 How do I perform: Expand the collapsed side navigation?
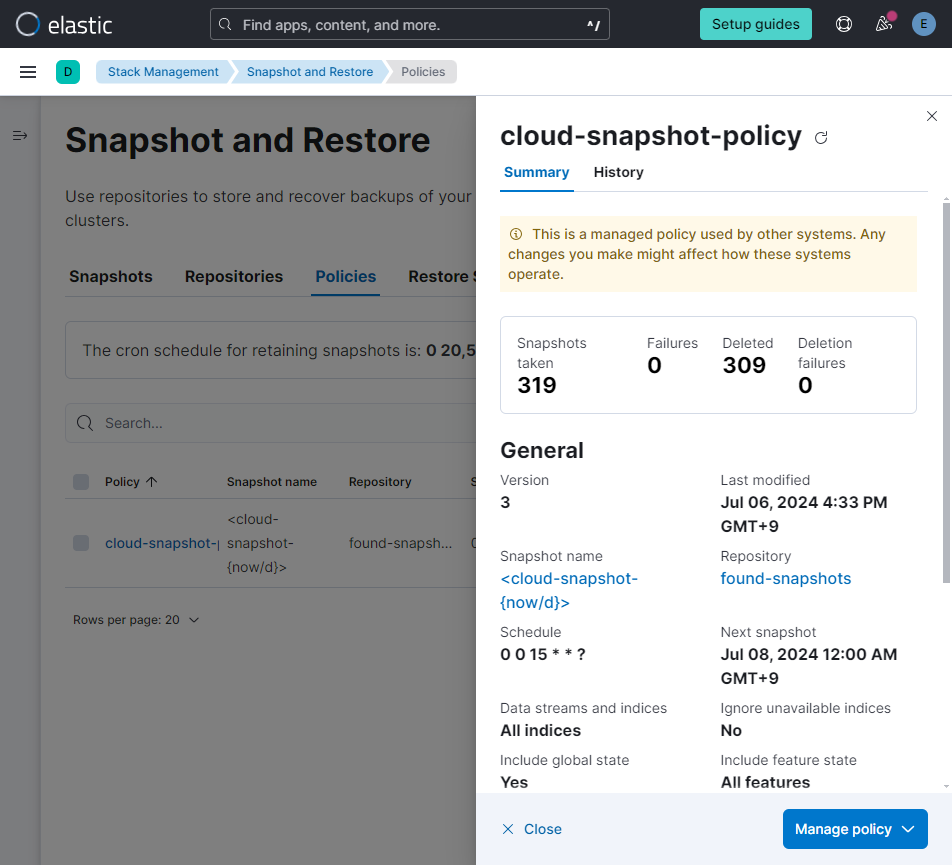(20, 135)
